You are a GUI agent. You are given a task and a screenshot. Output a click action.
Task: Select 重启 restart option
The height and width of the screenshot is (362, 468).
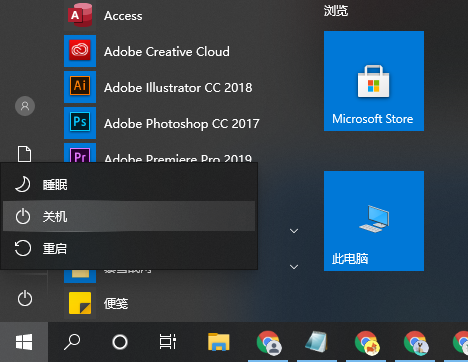129,248
